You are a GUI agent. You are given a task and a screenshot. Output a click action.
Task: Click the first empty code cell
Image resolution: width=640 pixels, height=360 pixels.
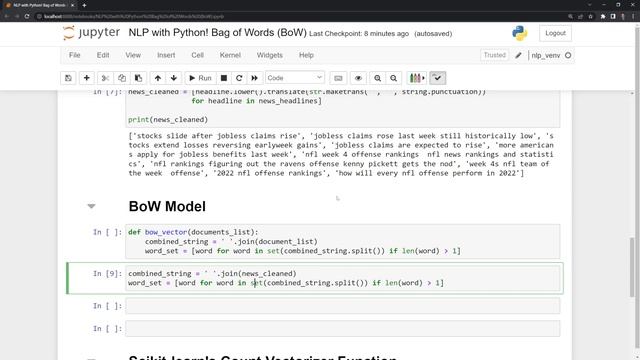(342, 306)
